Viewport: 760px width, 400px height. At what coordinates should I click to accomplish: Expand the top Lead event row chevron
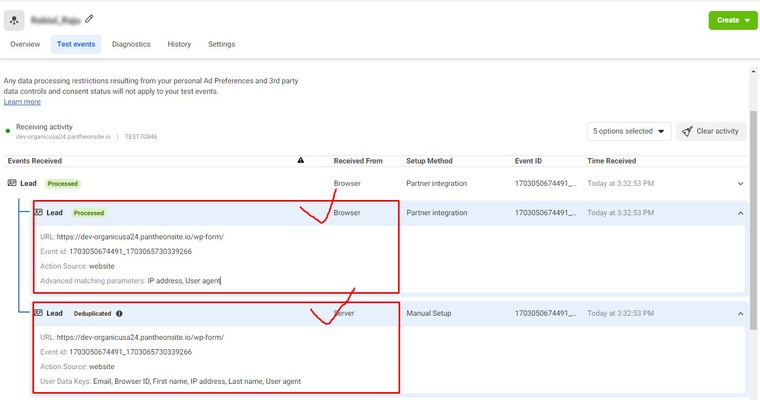(x=740, y=183)
